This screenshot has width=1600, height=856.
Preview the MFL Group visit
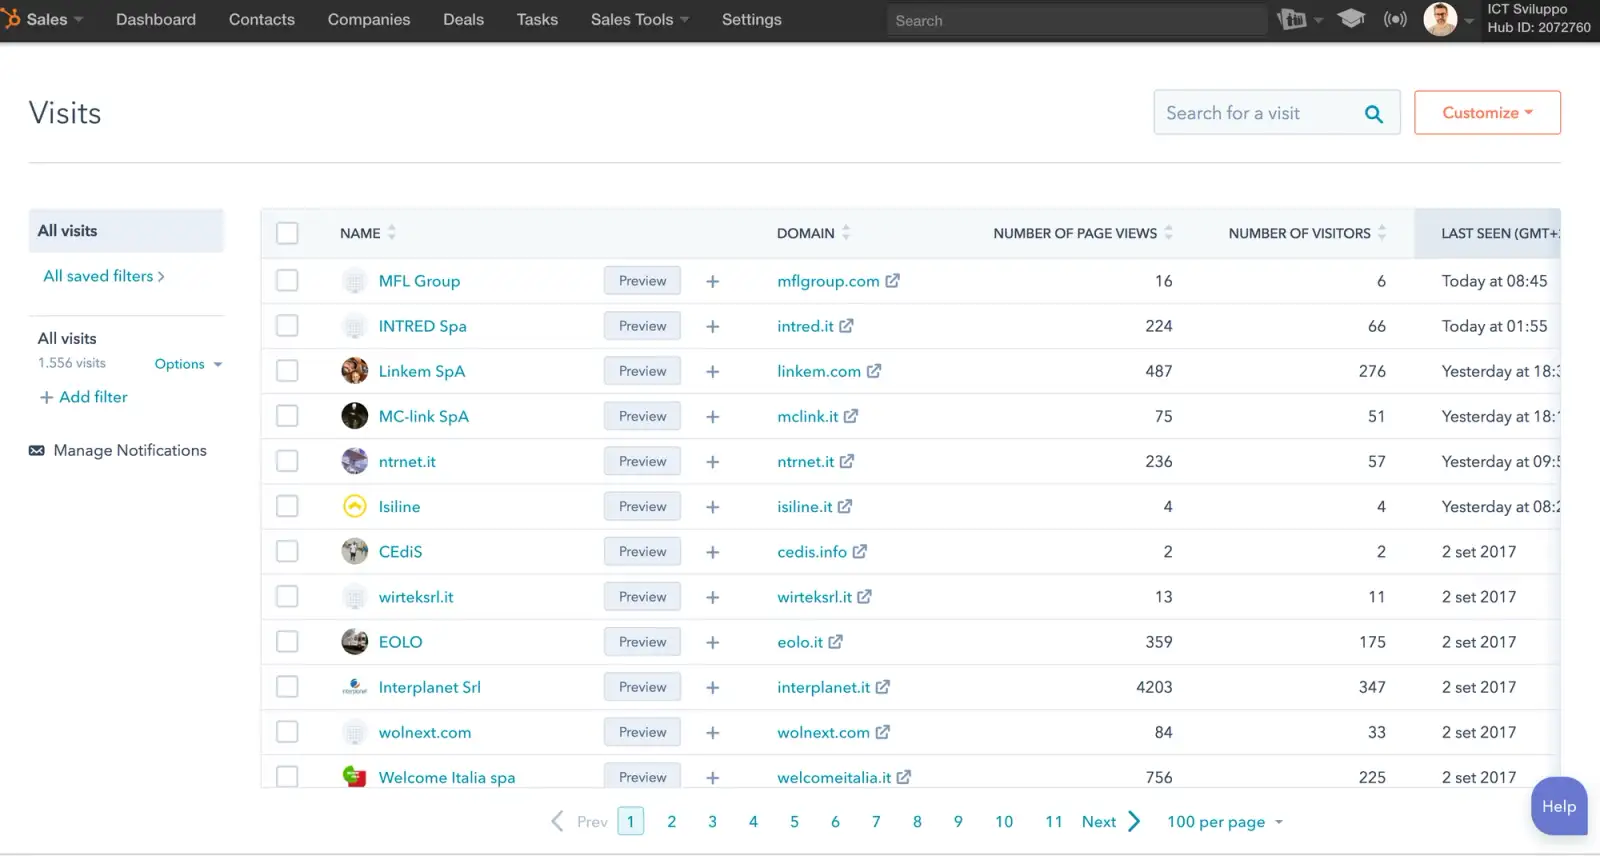pos(642,281)
